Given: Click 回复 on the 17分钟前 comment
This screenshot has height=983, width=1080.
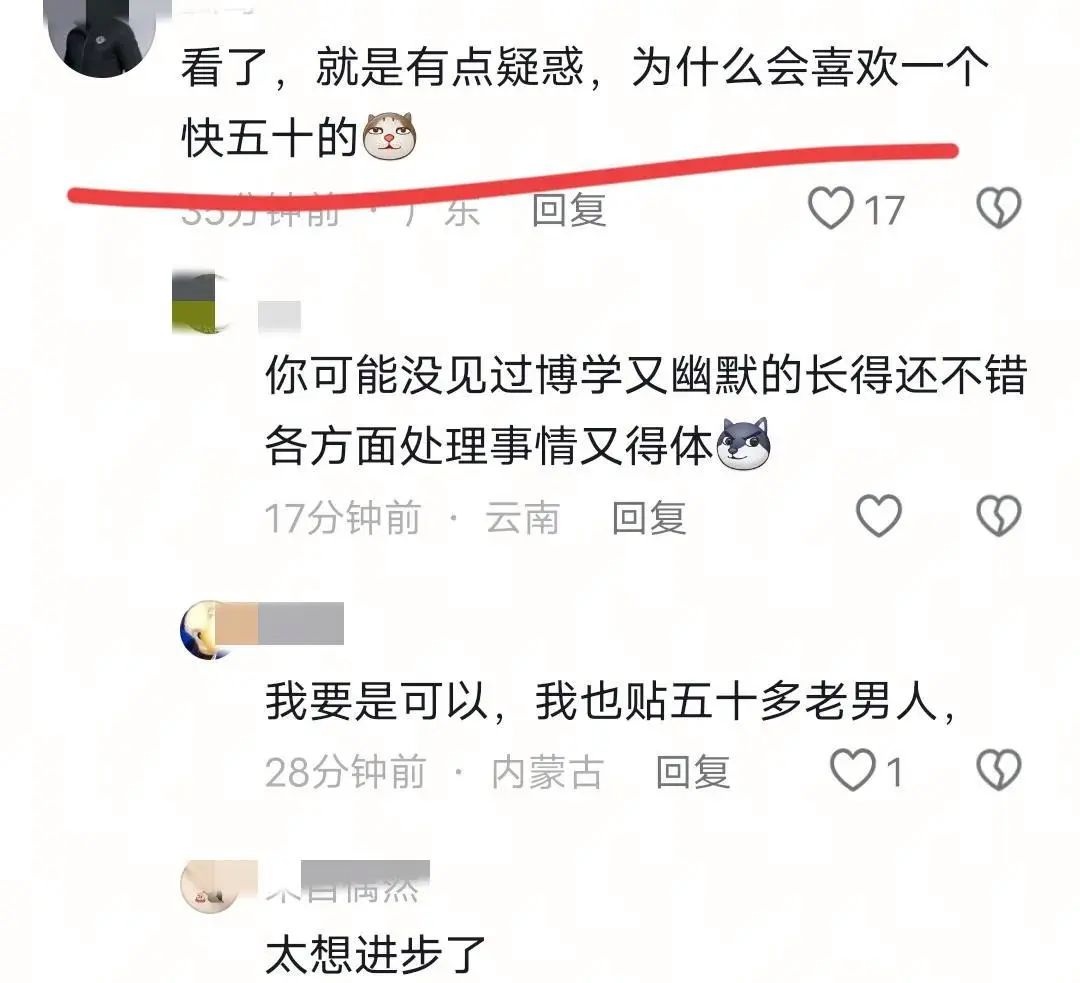Looking at the screenshot, I should pos(649,518).
